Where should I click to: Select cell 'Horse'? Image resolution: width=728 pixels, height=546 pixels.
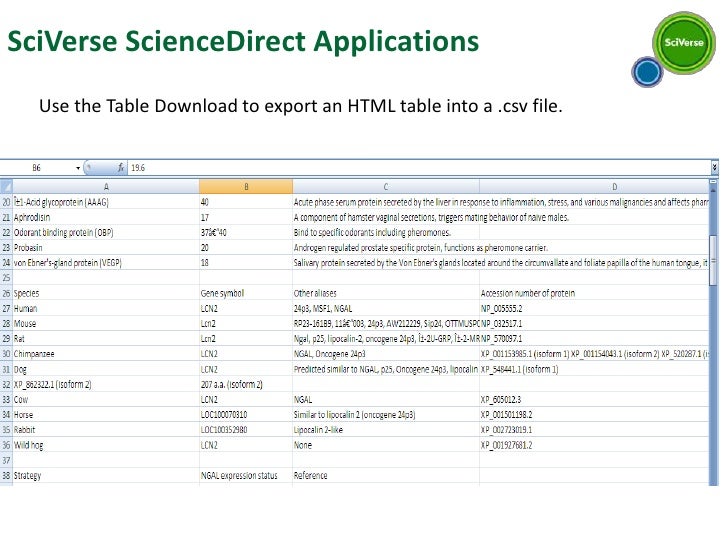(106, 415)
